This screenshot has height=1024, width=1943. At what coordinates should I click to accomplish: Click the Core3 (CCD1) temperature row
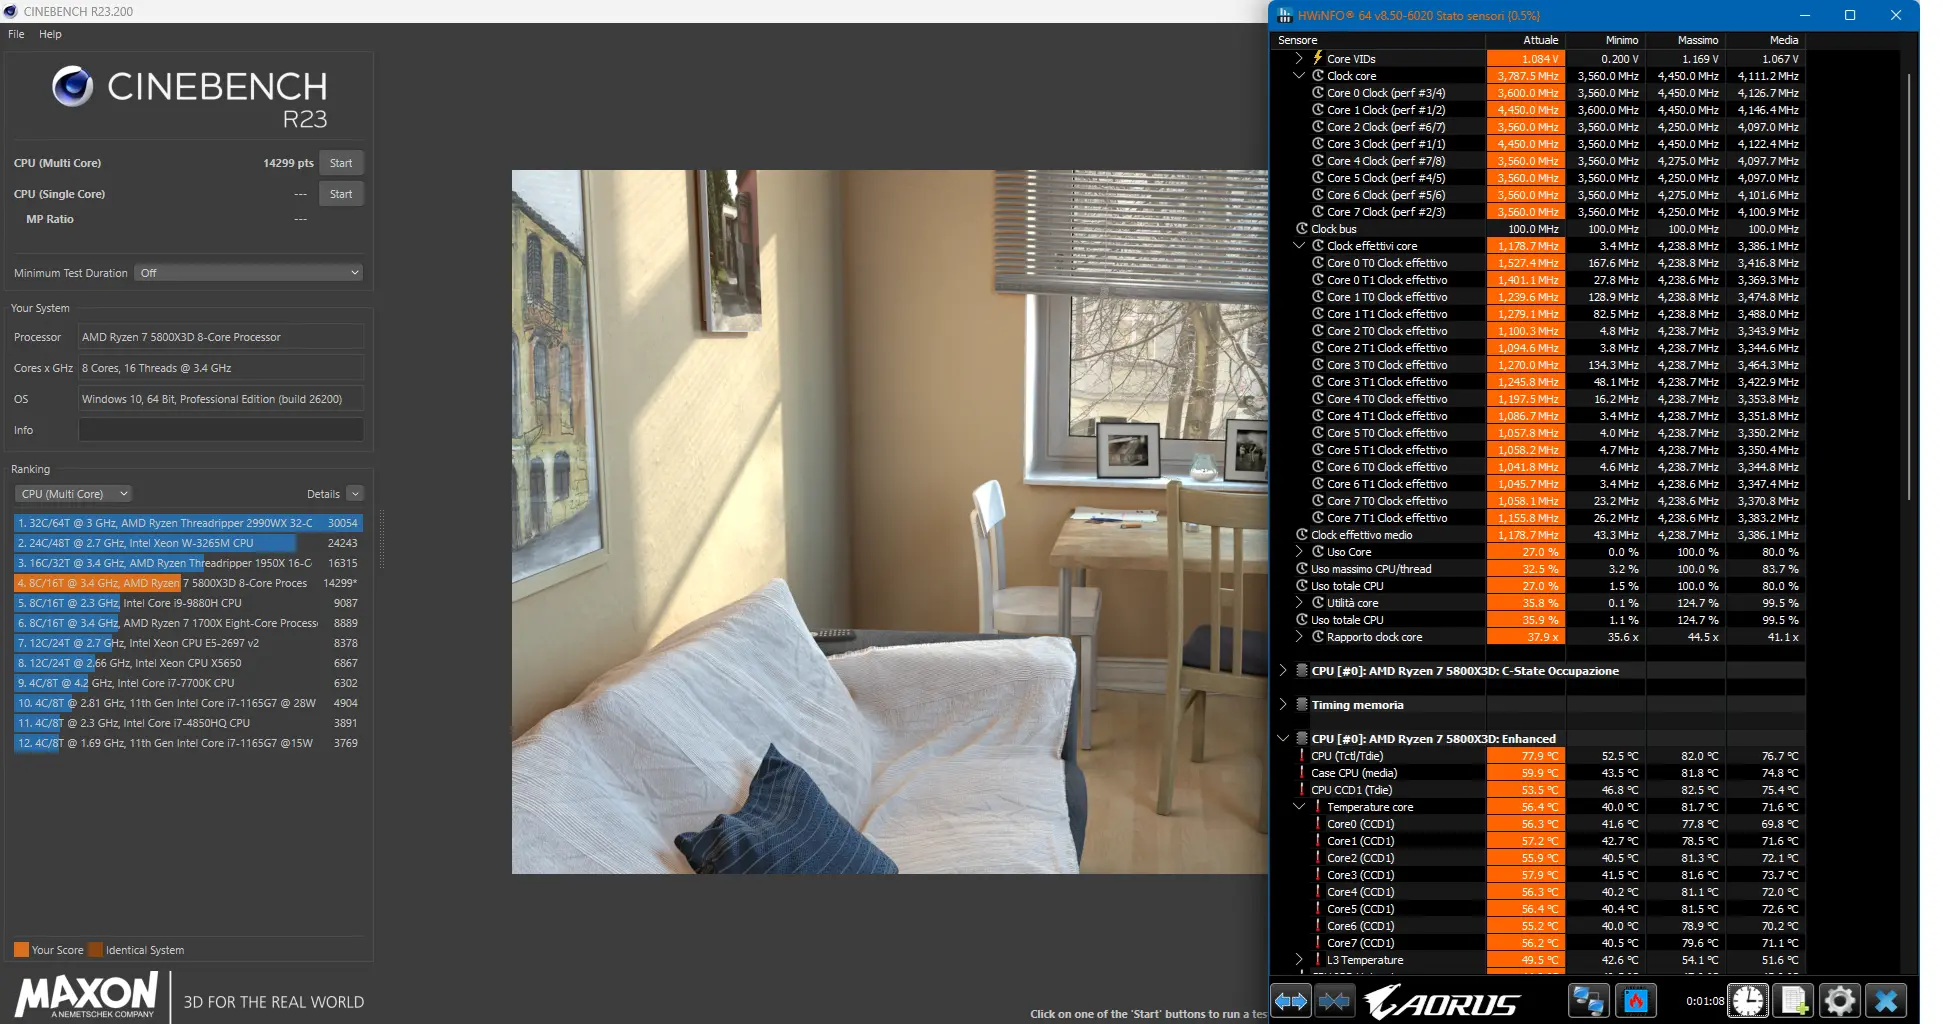[x=1539, y=874]
